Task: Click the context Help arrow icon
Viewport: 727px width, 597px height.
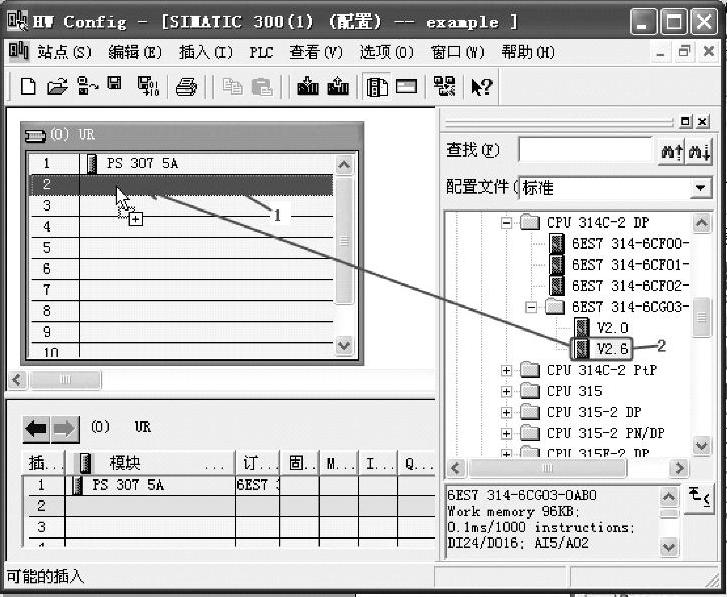Action: pyautogui.click(x=481, y=87)
